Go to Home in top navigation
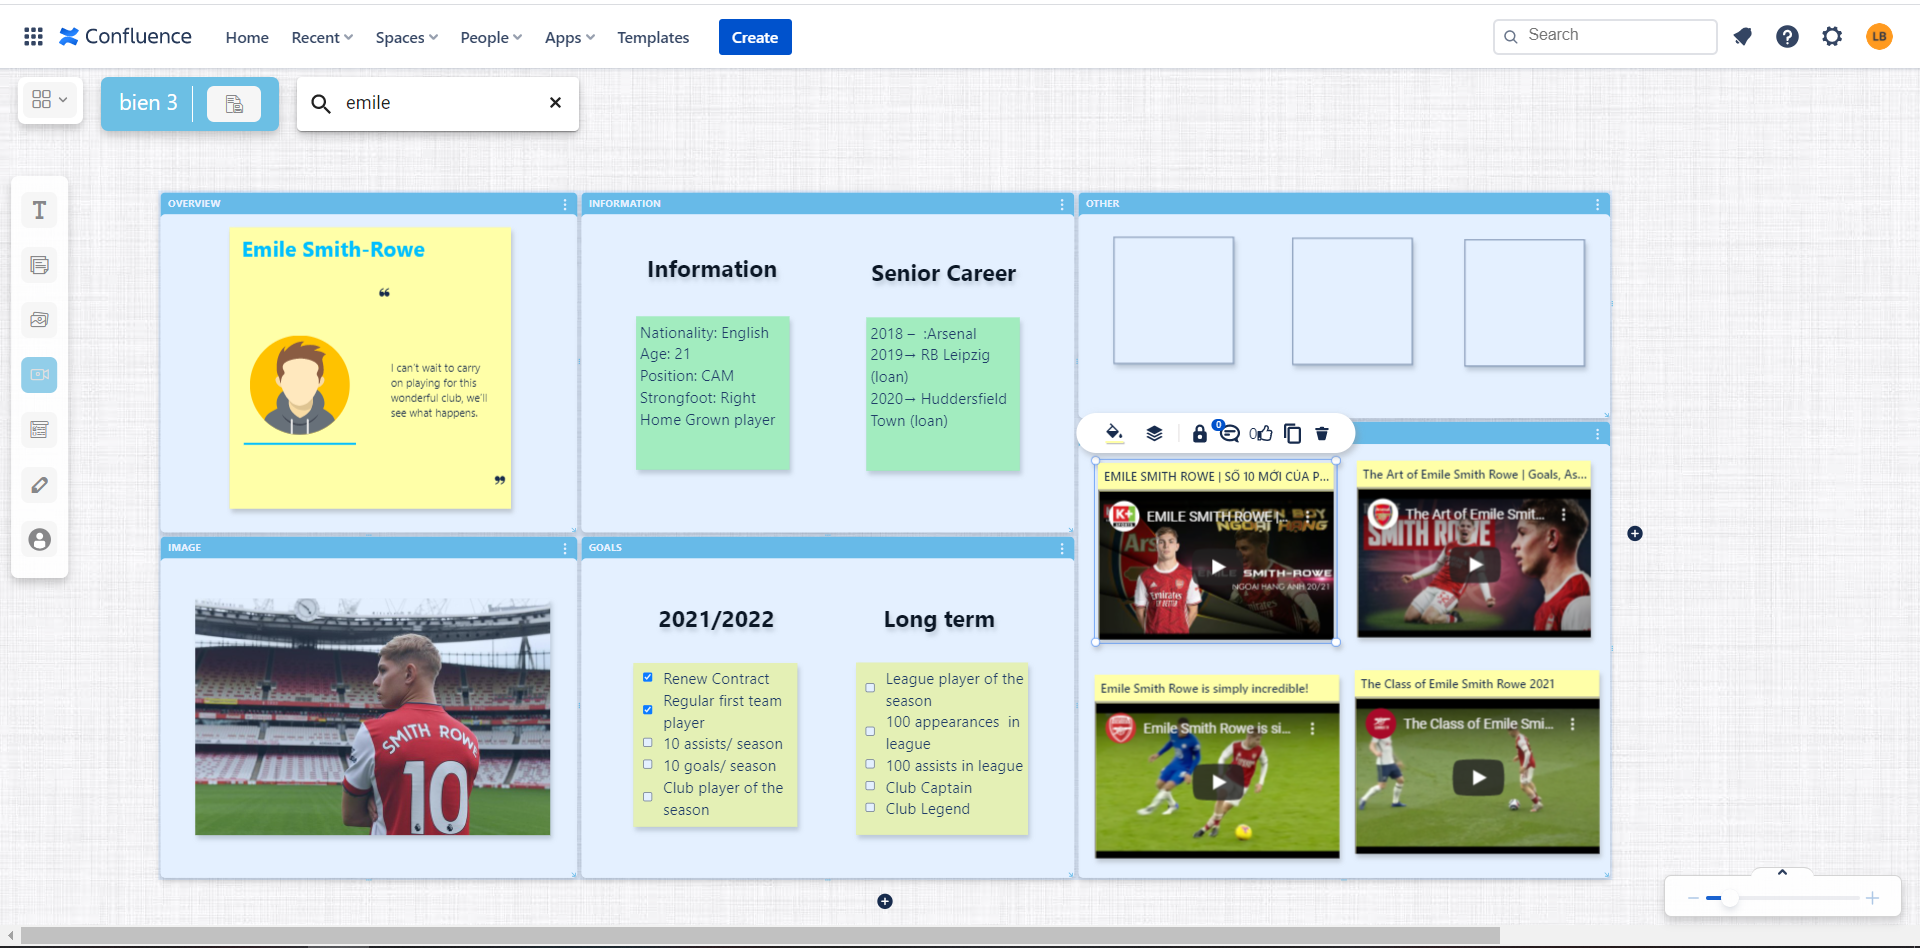The image size is (1920, 948). [x=247, y=38]
